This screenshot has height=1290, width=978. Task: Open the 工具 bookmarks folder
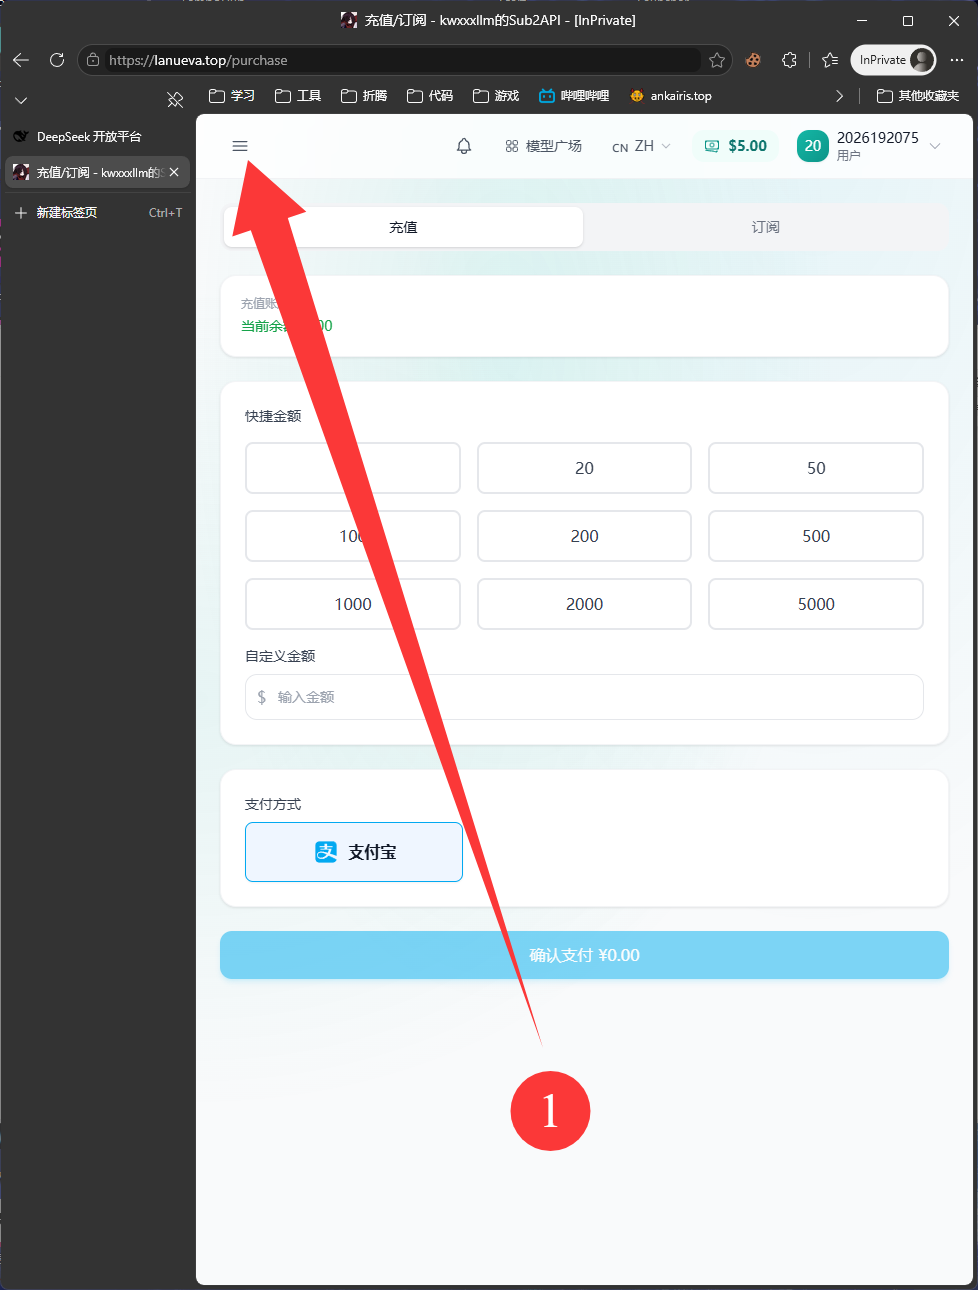298,96
